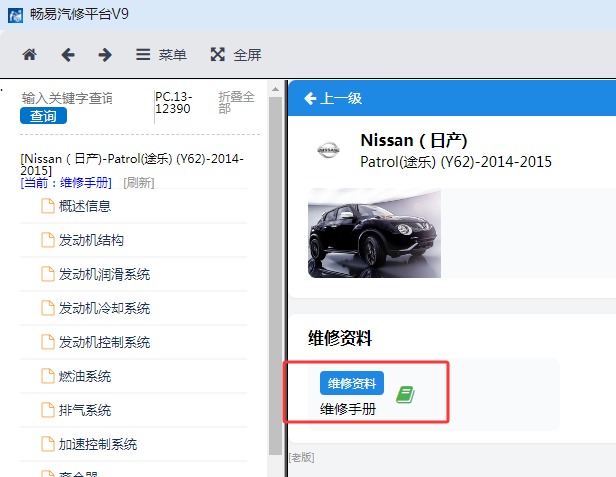Viewport: 616px width, 477px height.
Task: Click the document icon beside 发动机控制系统
Action: [48, 342]
